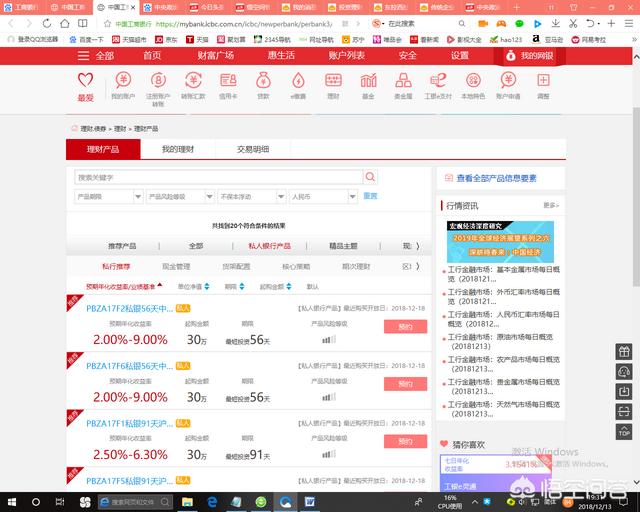
Task: Open File Explorer in taskbar
Action: tap(187, 502)
